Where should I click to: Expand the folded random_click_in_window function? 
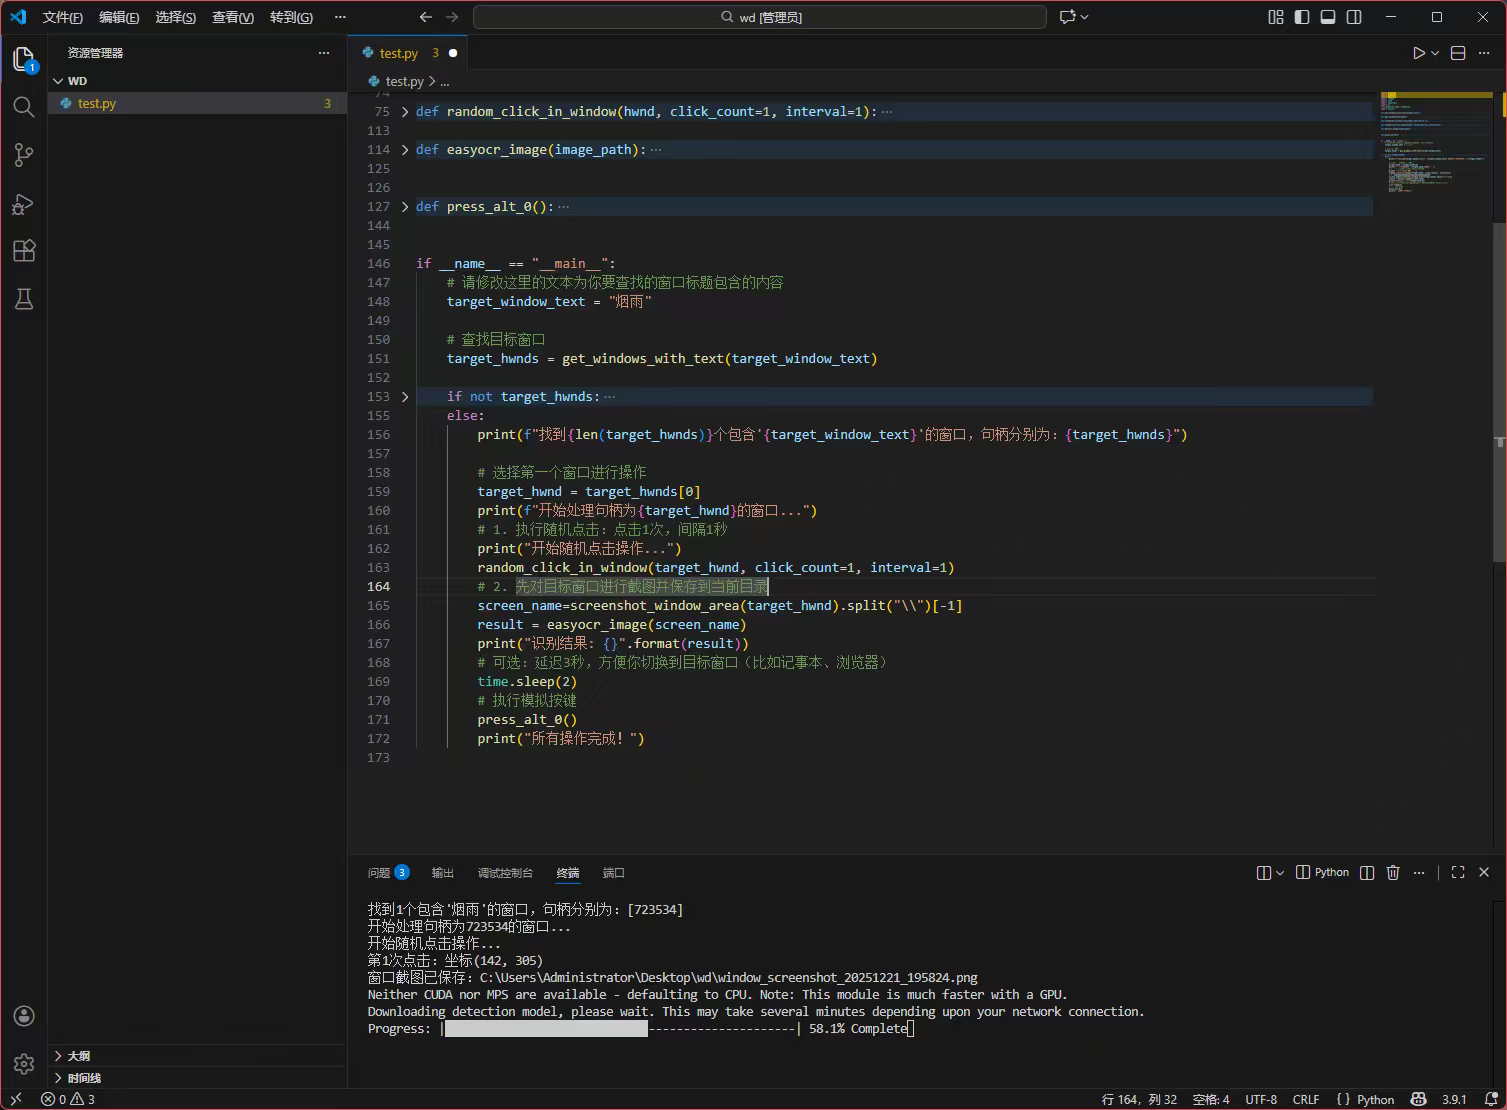pos(405,112)
